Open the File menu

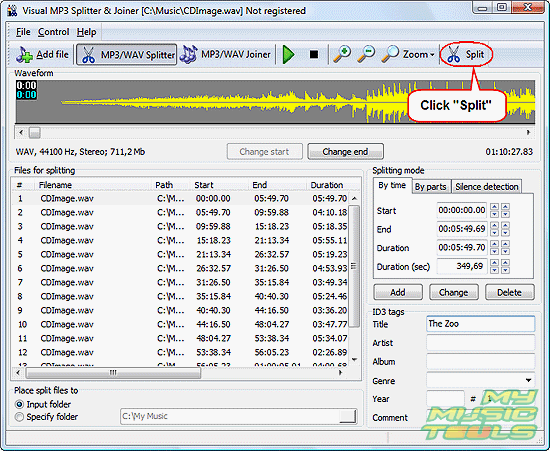[x=23, y=32]
